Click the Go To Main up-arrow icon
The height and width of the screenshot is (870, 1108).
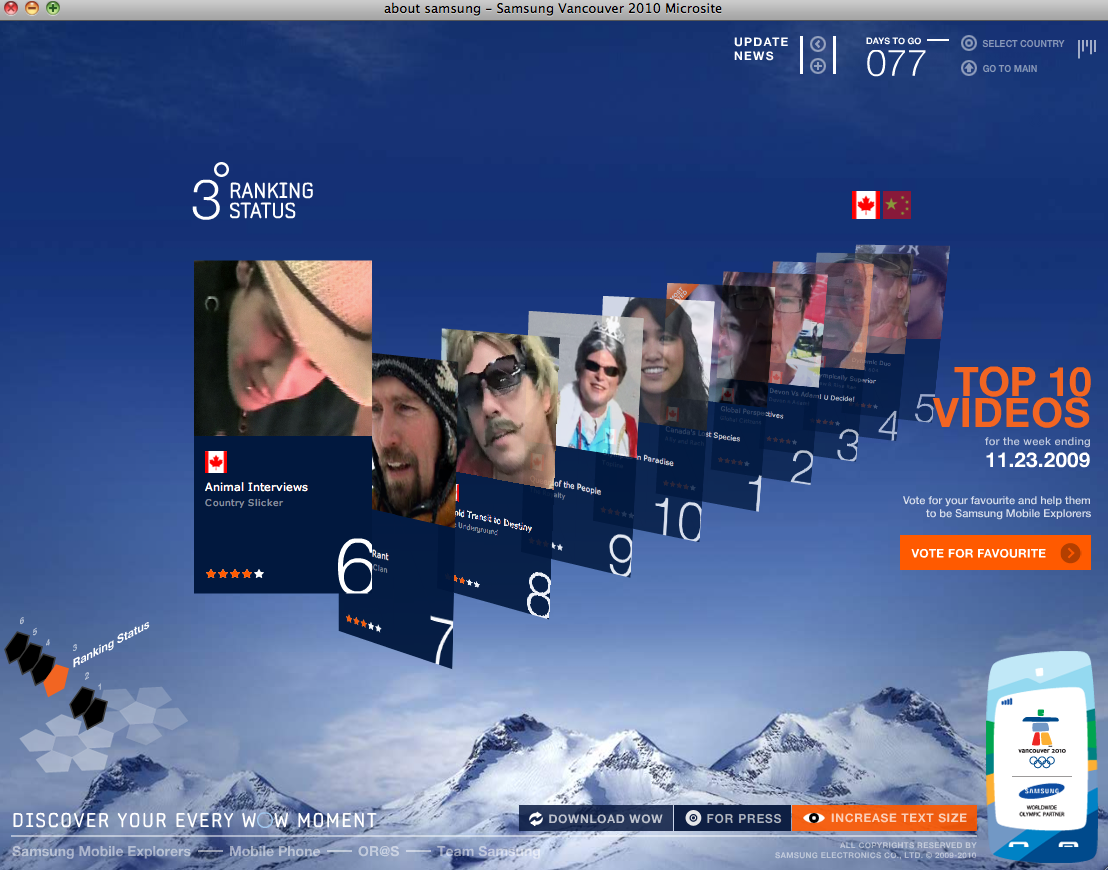969,69
